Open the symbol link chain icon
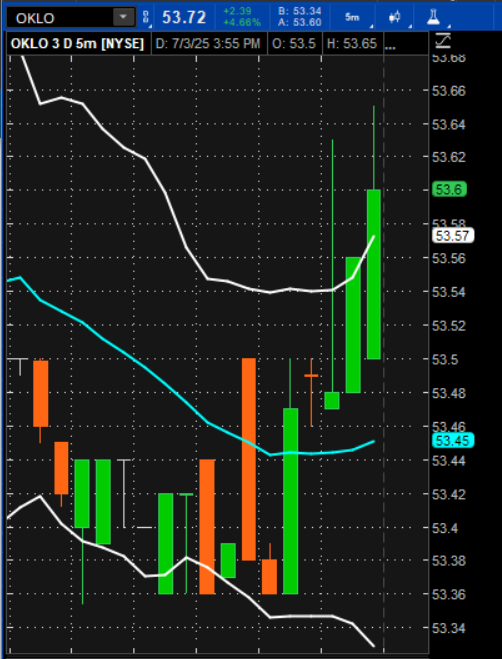The width and height of the screenshot is (502, 659). [x=146, y=17]
